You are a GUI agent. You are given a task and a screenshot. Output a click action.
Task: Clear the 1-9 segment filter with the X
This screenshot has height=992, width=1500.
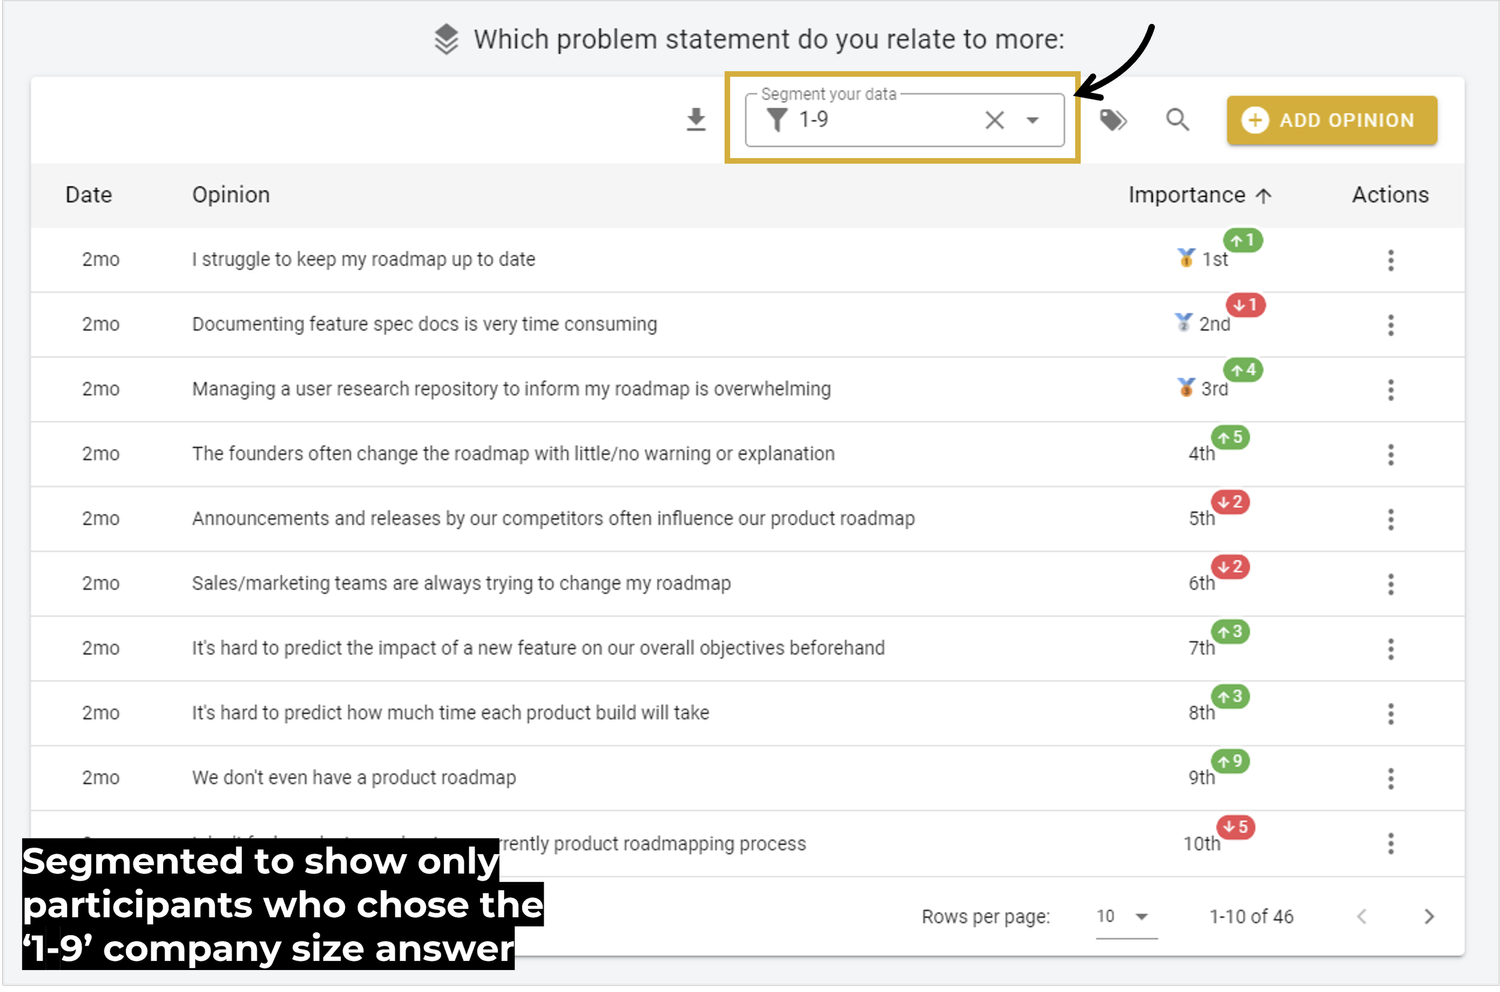[x=994, y=120]
